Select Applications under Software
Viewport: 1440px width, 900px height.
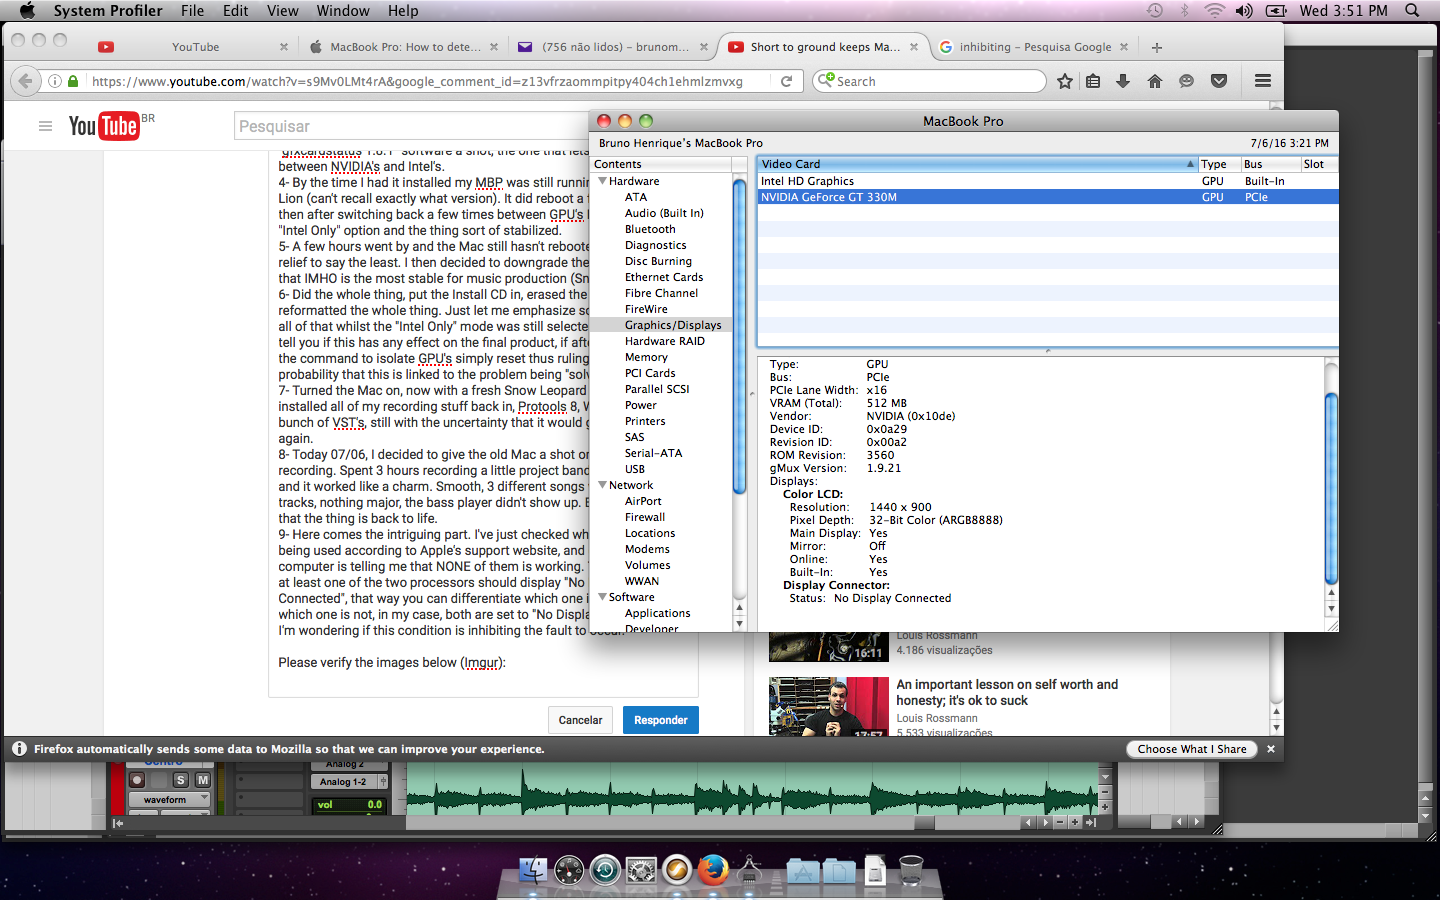point(658,613)
